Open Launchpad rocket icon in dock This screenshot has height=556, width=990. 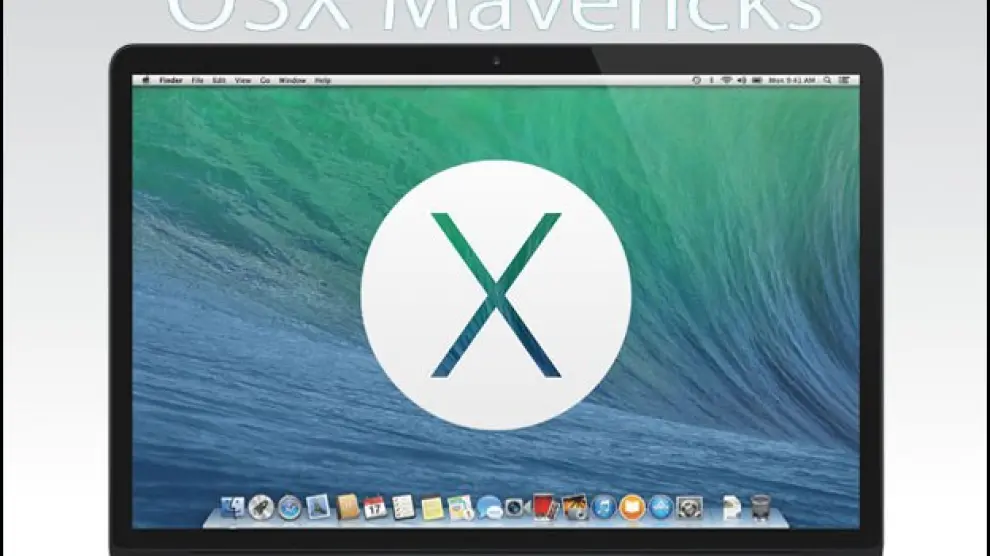coord(261,507)
